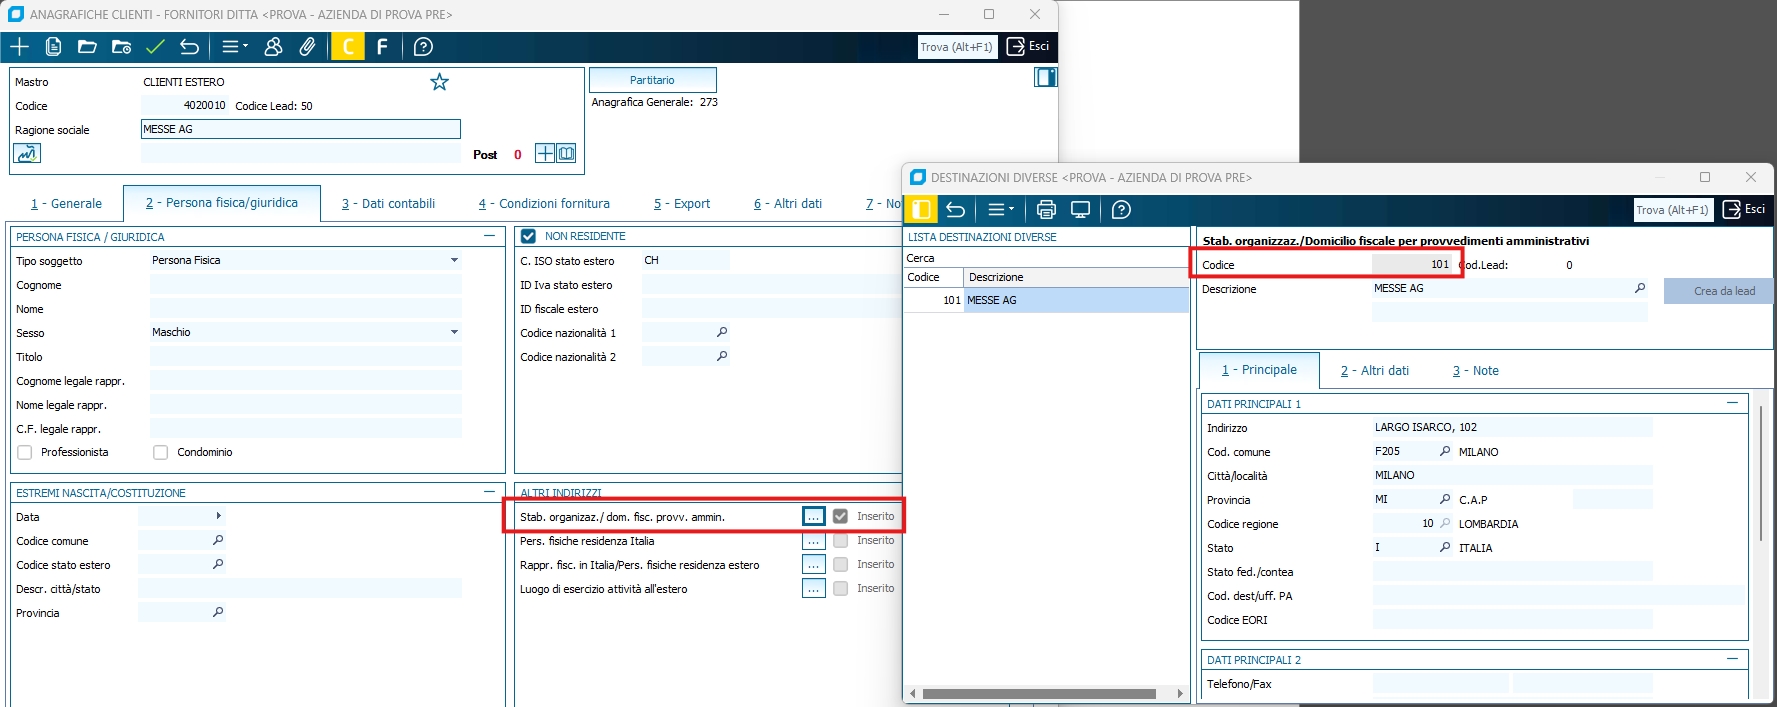Toggle Inserito checkbox for Rappr. fisc. in Italia
The width and height of the screenshot is (1777, 707).
coord(840,564)
